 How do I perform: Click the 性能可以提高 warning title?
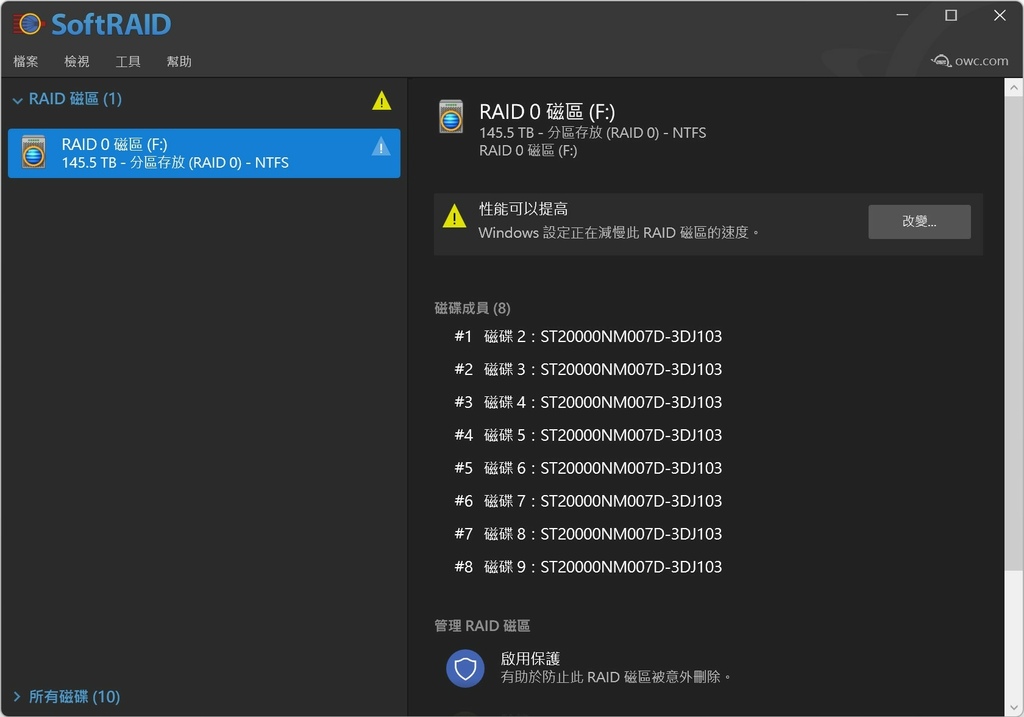pos(523,209)
